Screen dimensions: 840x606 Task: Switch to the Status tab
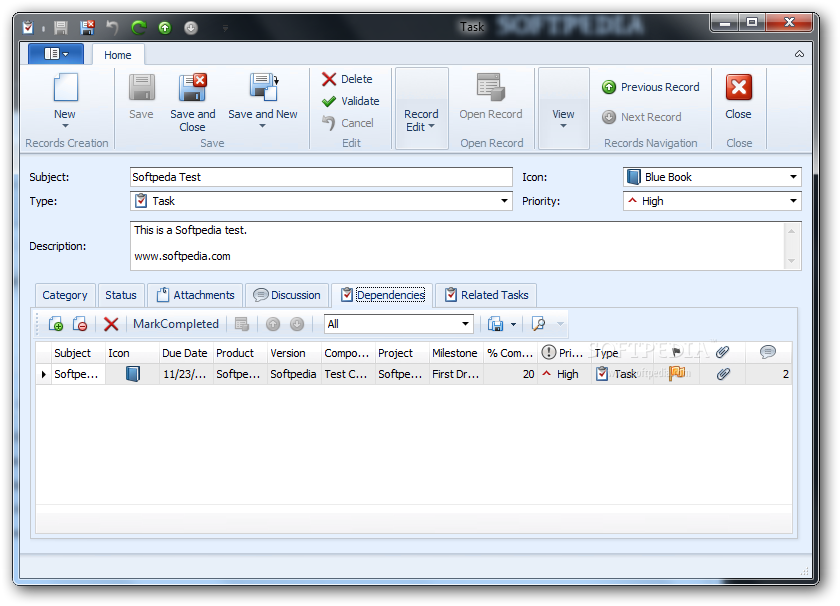[x=121, y=295]
